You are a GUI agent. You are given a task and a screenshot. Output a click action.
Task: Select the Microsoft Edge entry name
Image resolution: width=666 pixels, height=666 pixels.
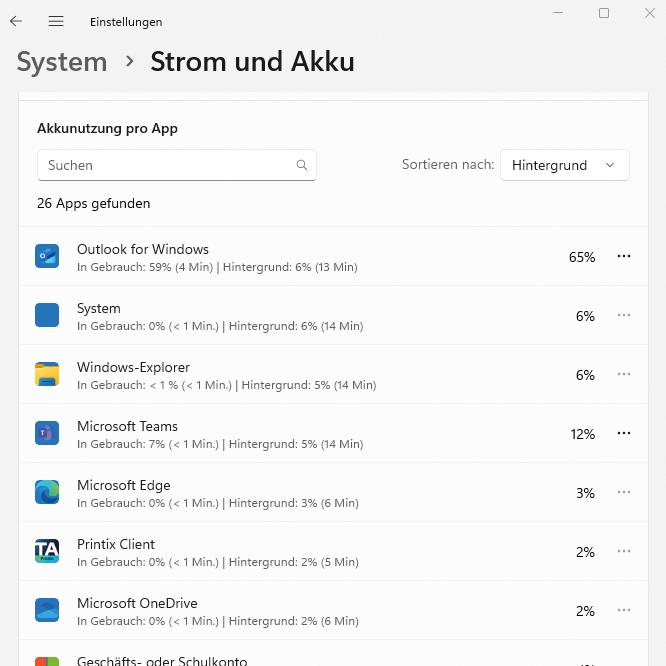pos(124,485)
